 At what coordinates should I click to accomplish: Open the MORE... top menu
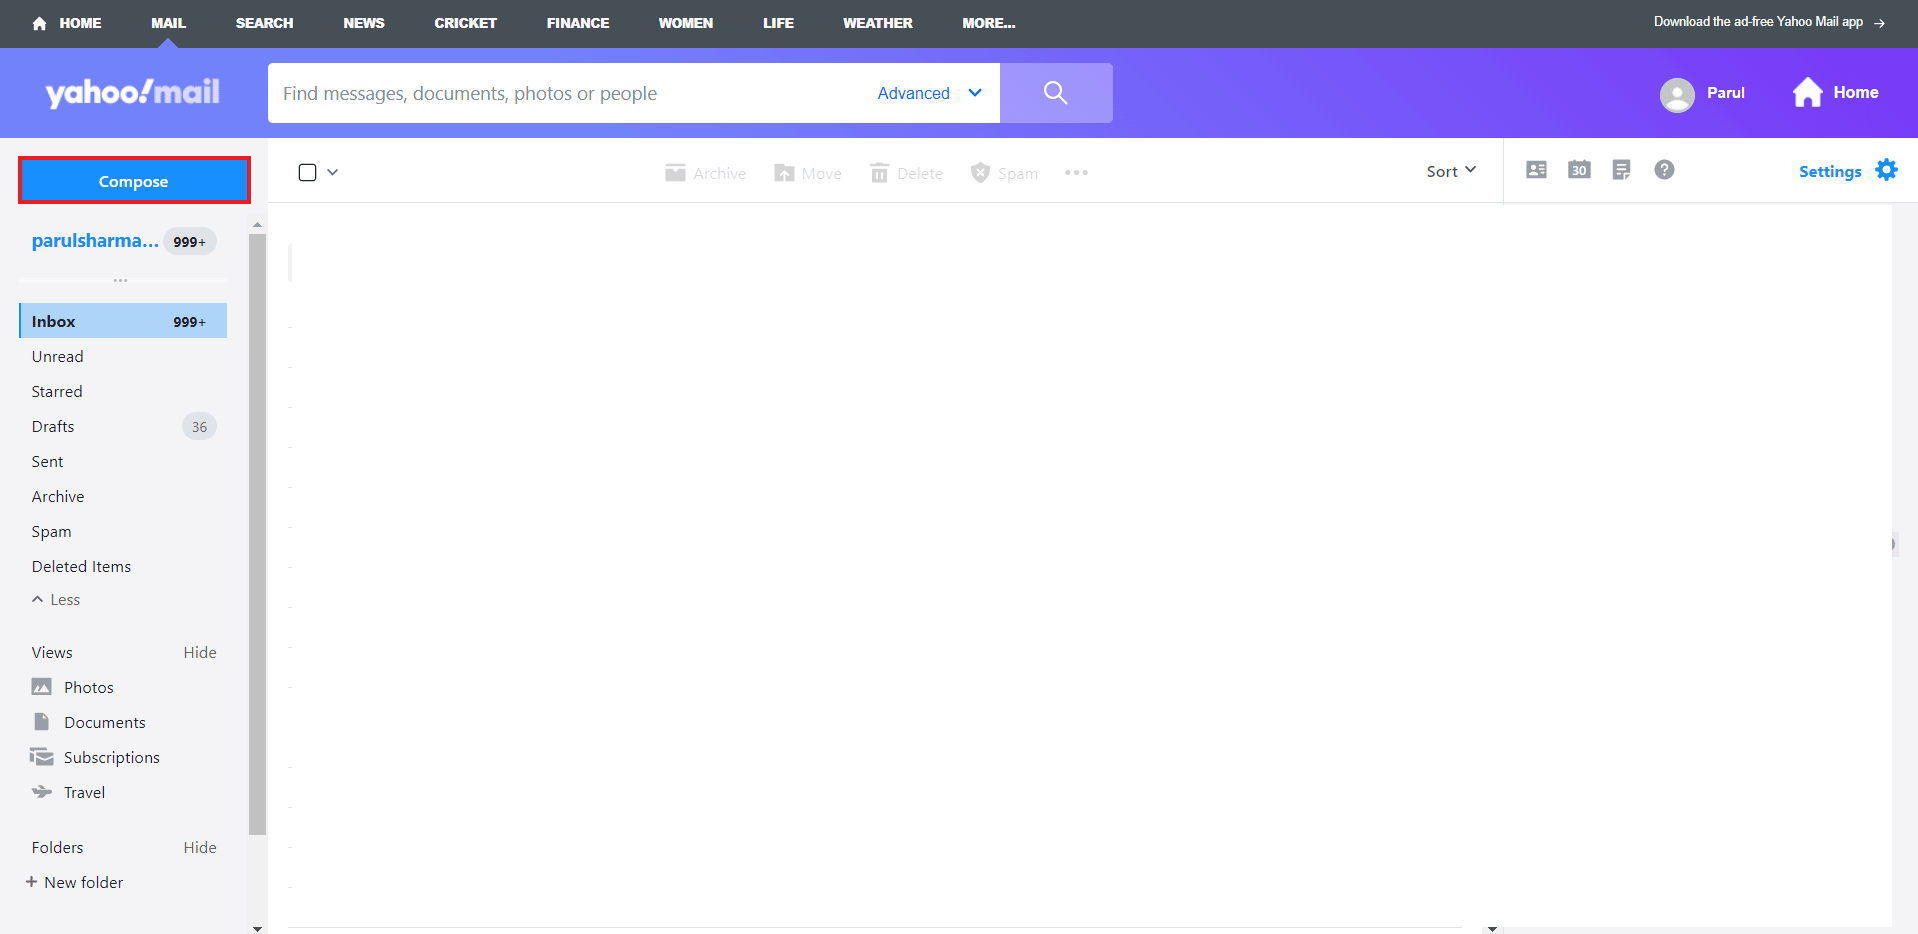tap(989, 23)
